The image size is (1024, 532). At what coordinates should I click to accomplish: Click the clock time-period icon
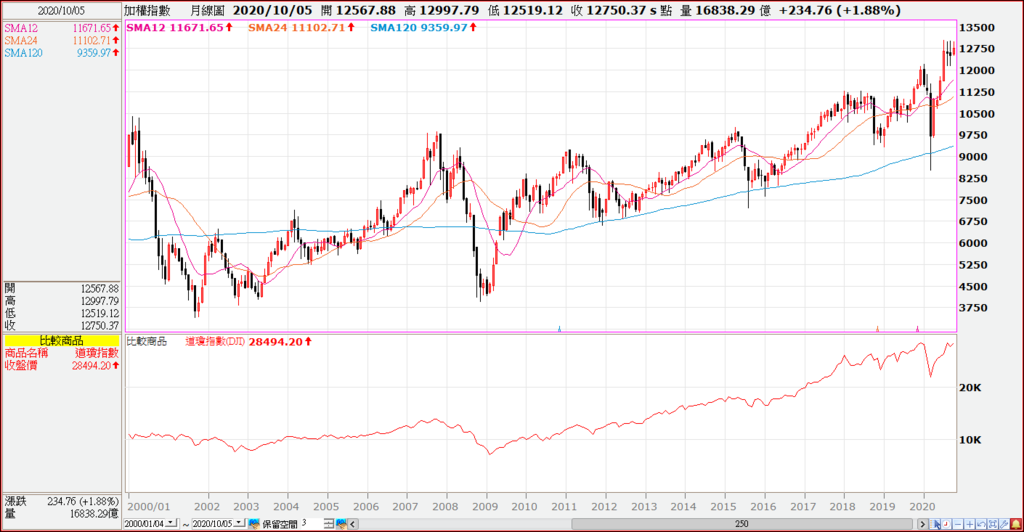[946, 524]
